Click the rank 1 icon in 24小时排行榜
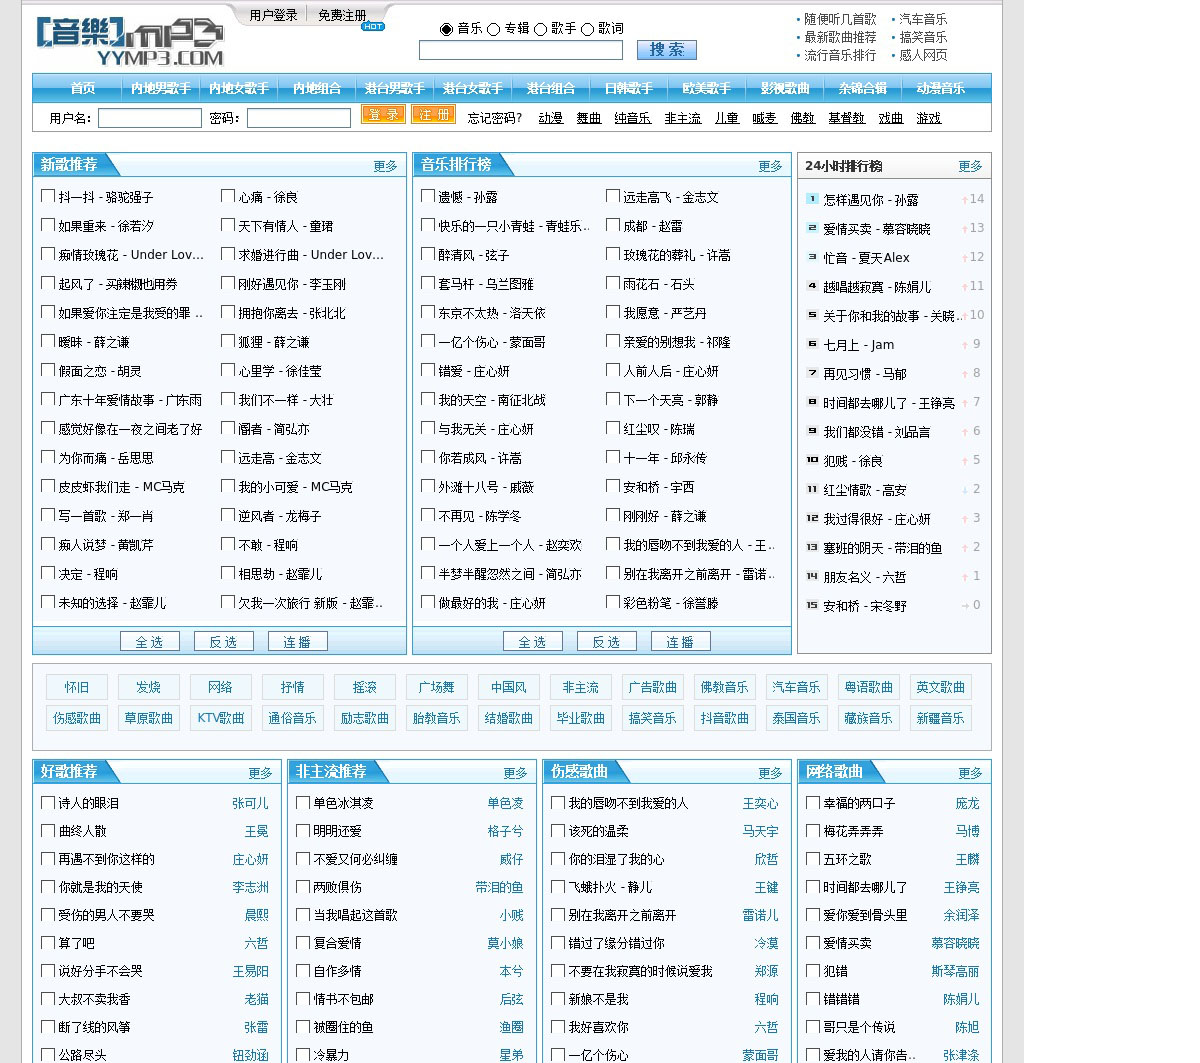1200x1063 pixels. pos(812,199)
